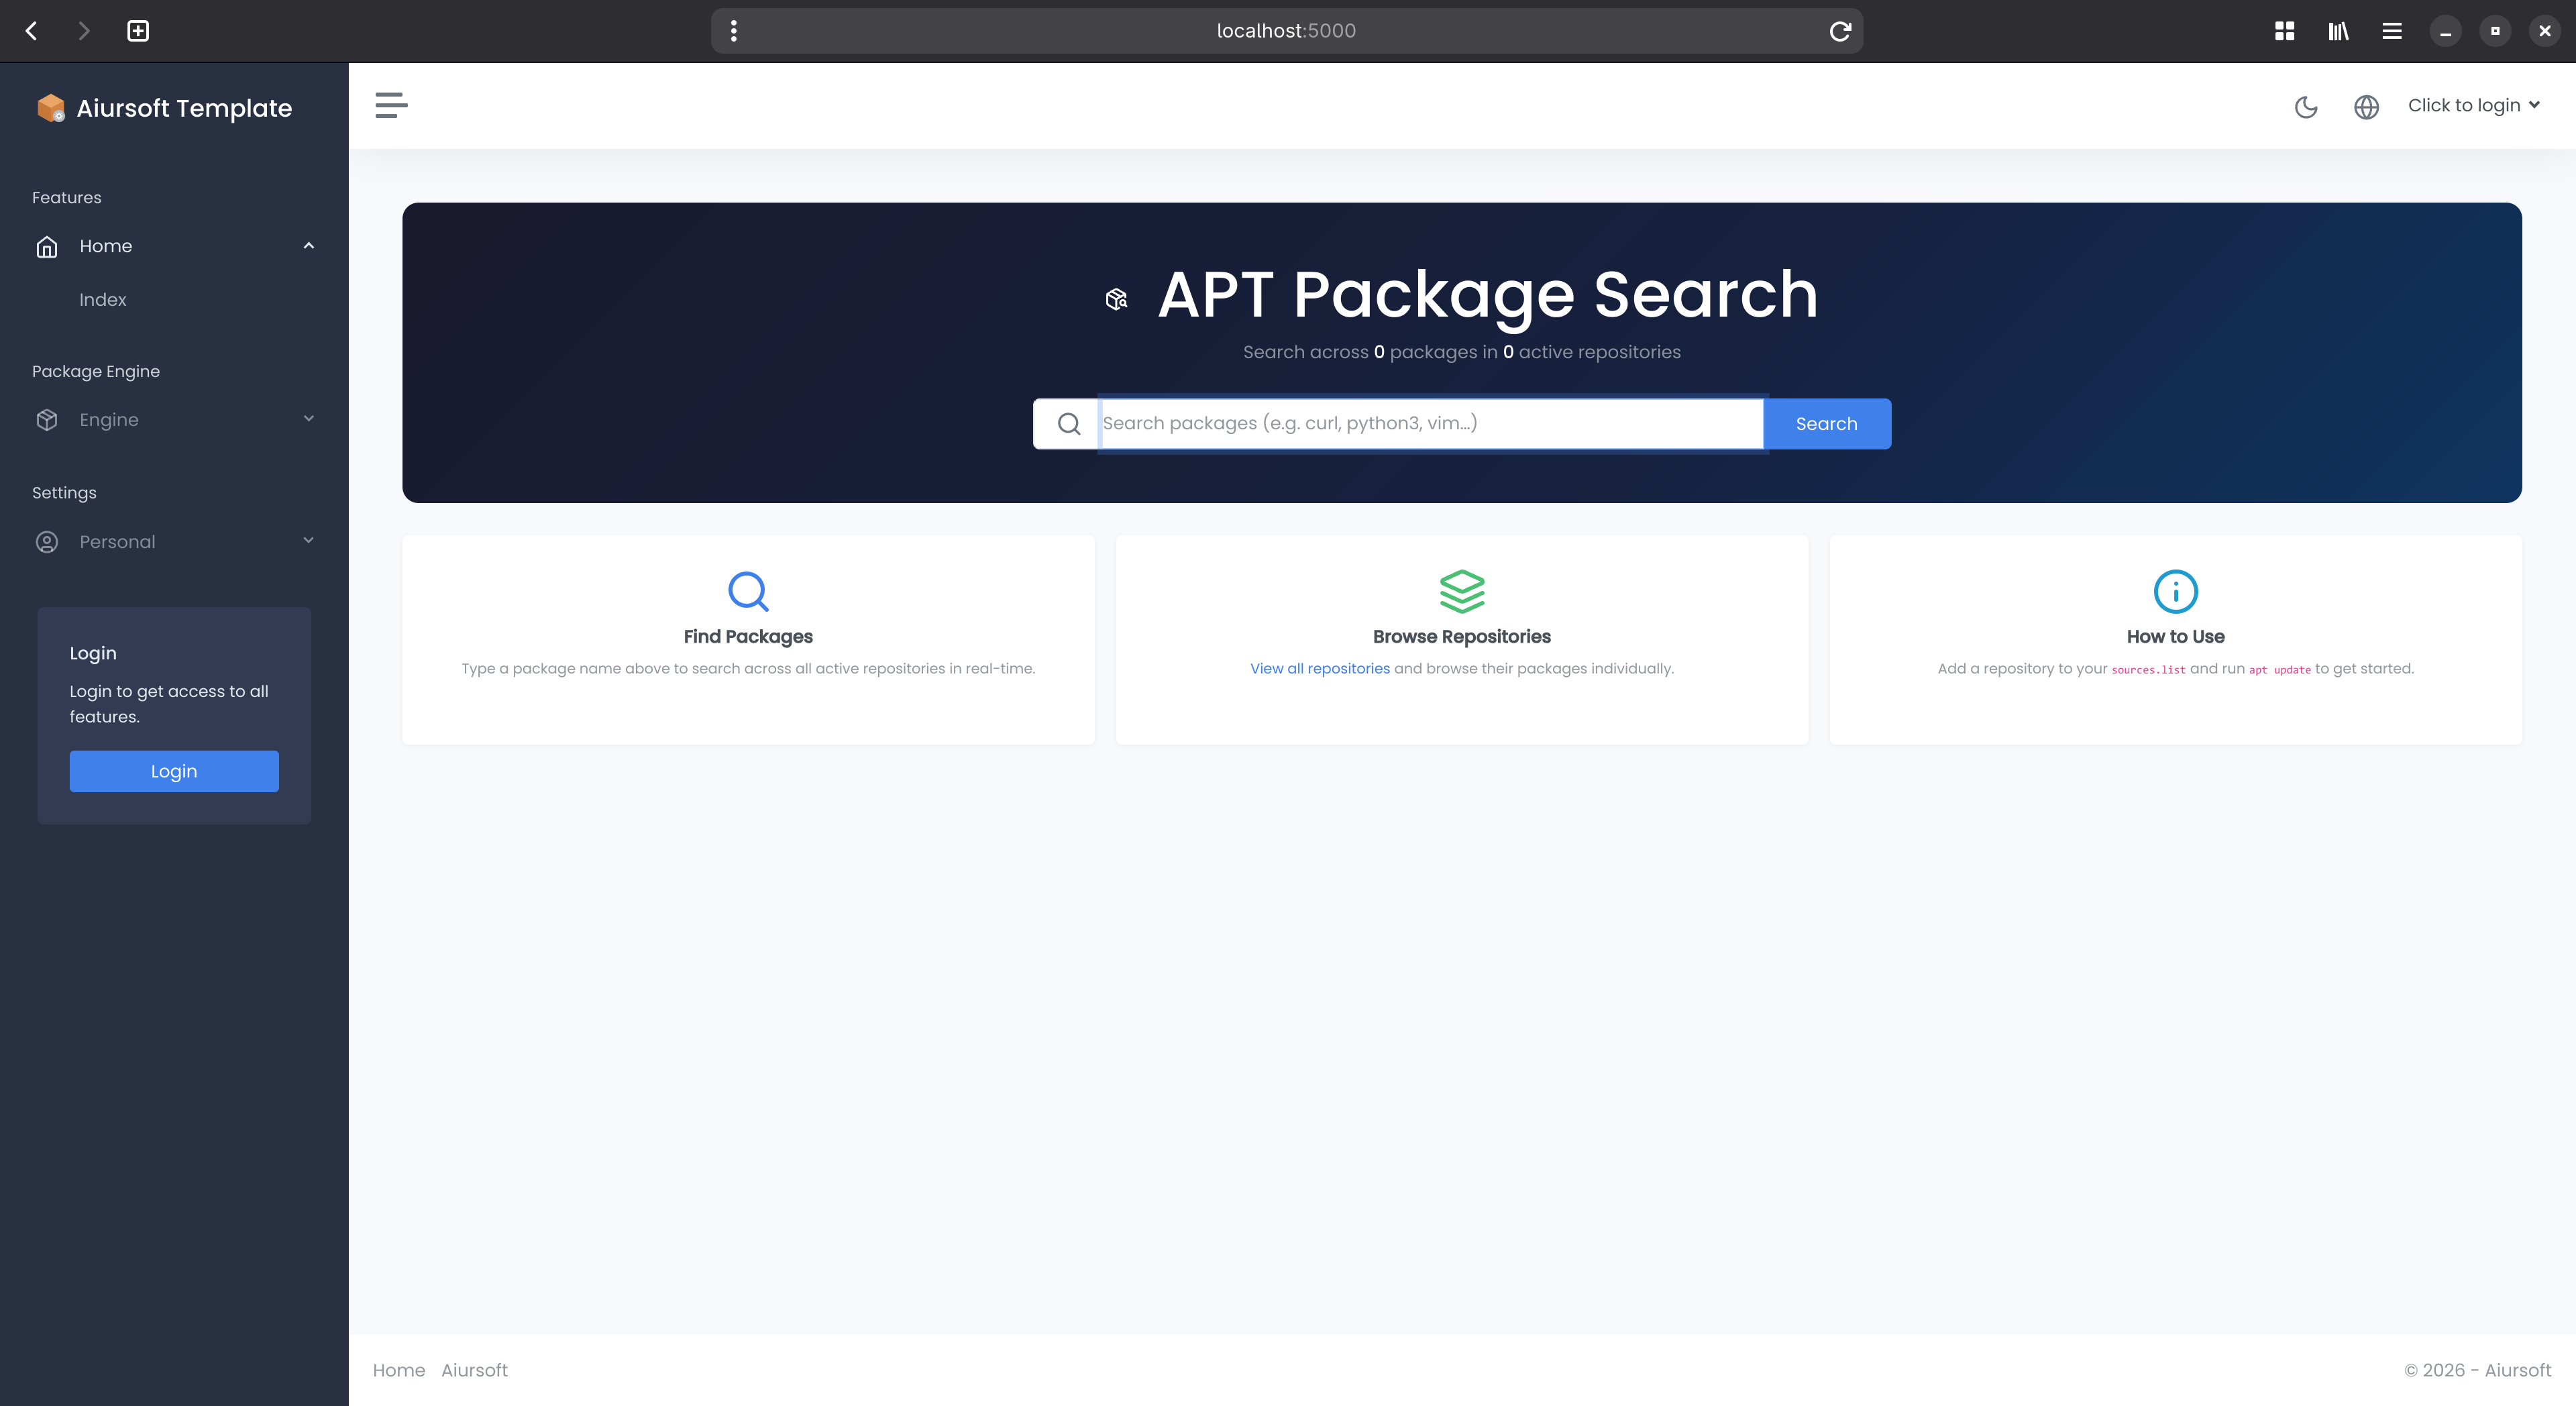Click the Engine package icon in sidebar
Image resolution: width=2576 pixels, height=1406 pixels.
click(x=47, y=420)
